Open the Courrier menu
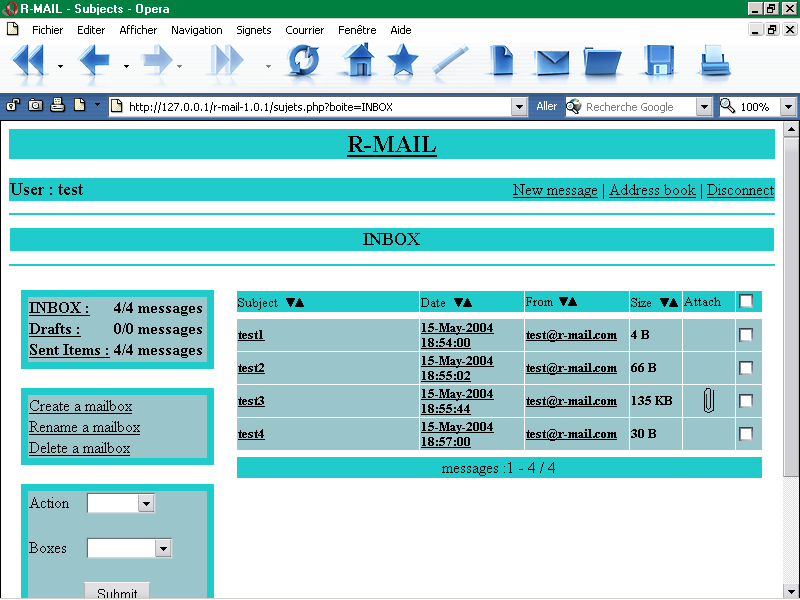This screenshot has height=600, width=800. 304,30
